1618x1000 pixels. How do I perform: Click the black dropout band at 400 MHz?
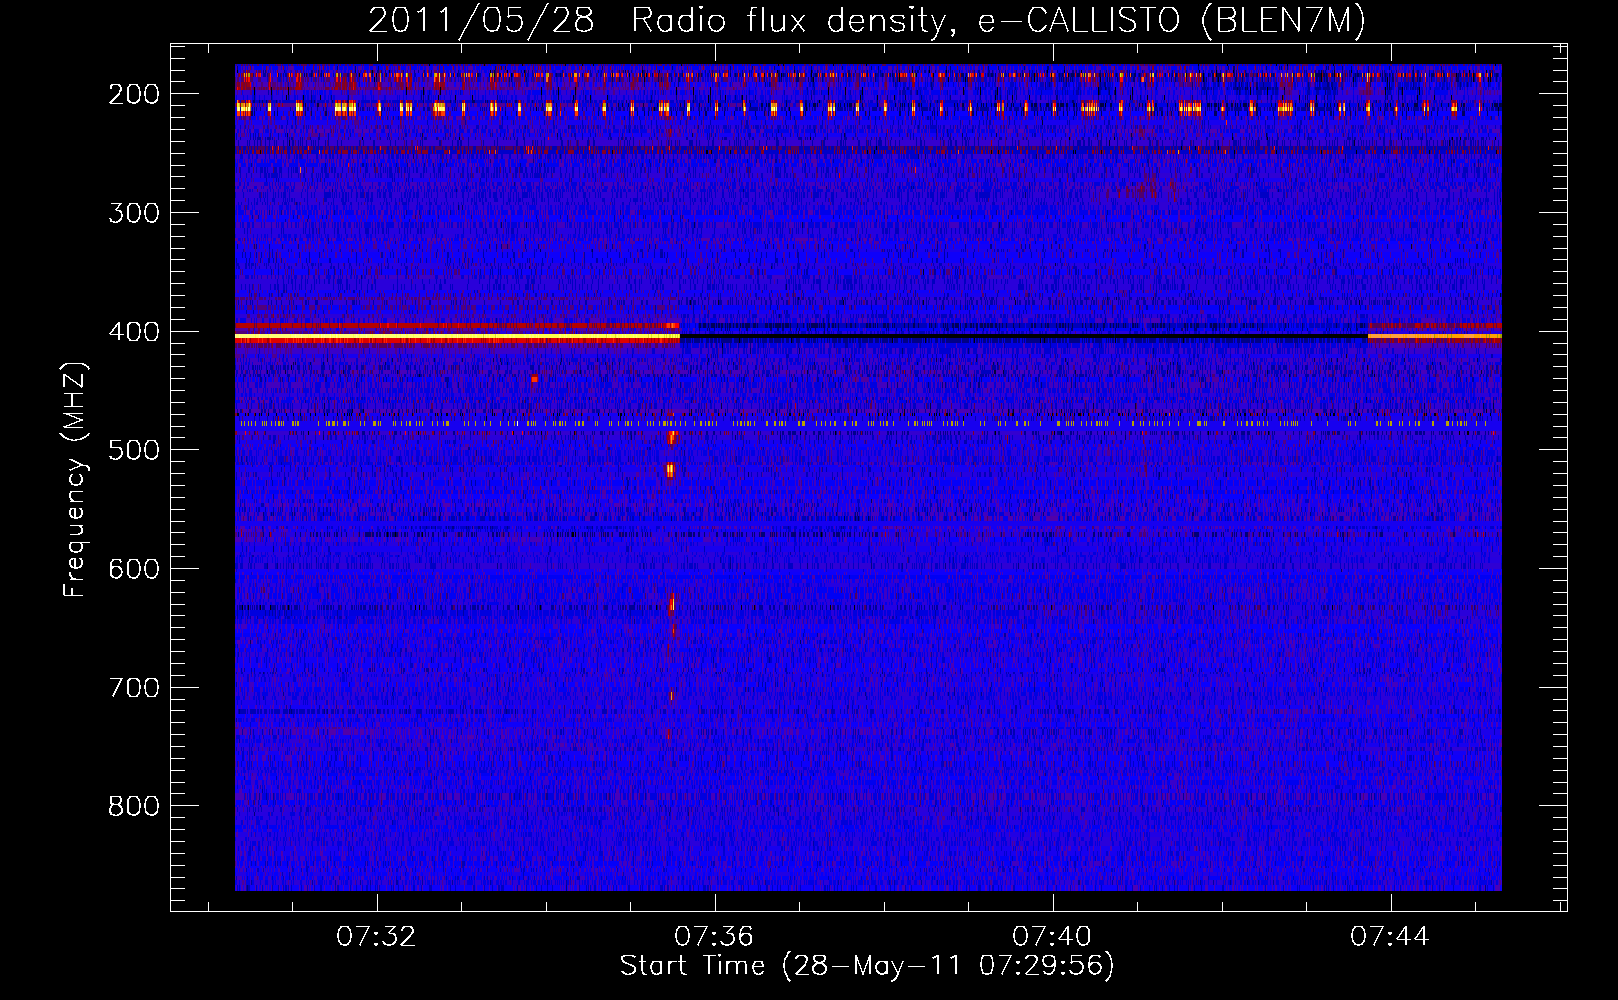[x=1024, y=336]
